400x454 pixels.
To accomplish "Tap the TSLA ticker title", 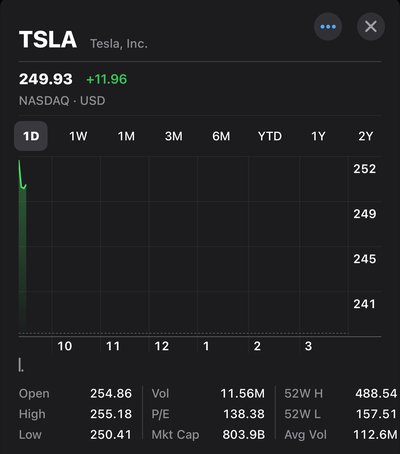I will click(x=48, y=40).
